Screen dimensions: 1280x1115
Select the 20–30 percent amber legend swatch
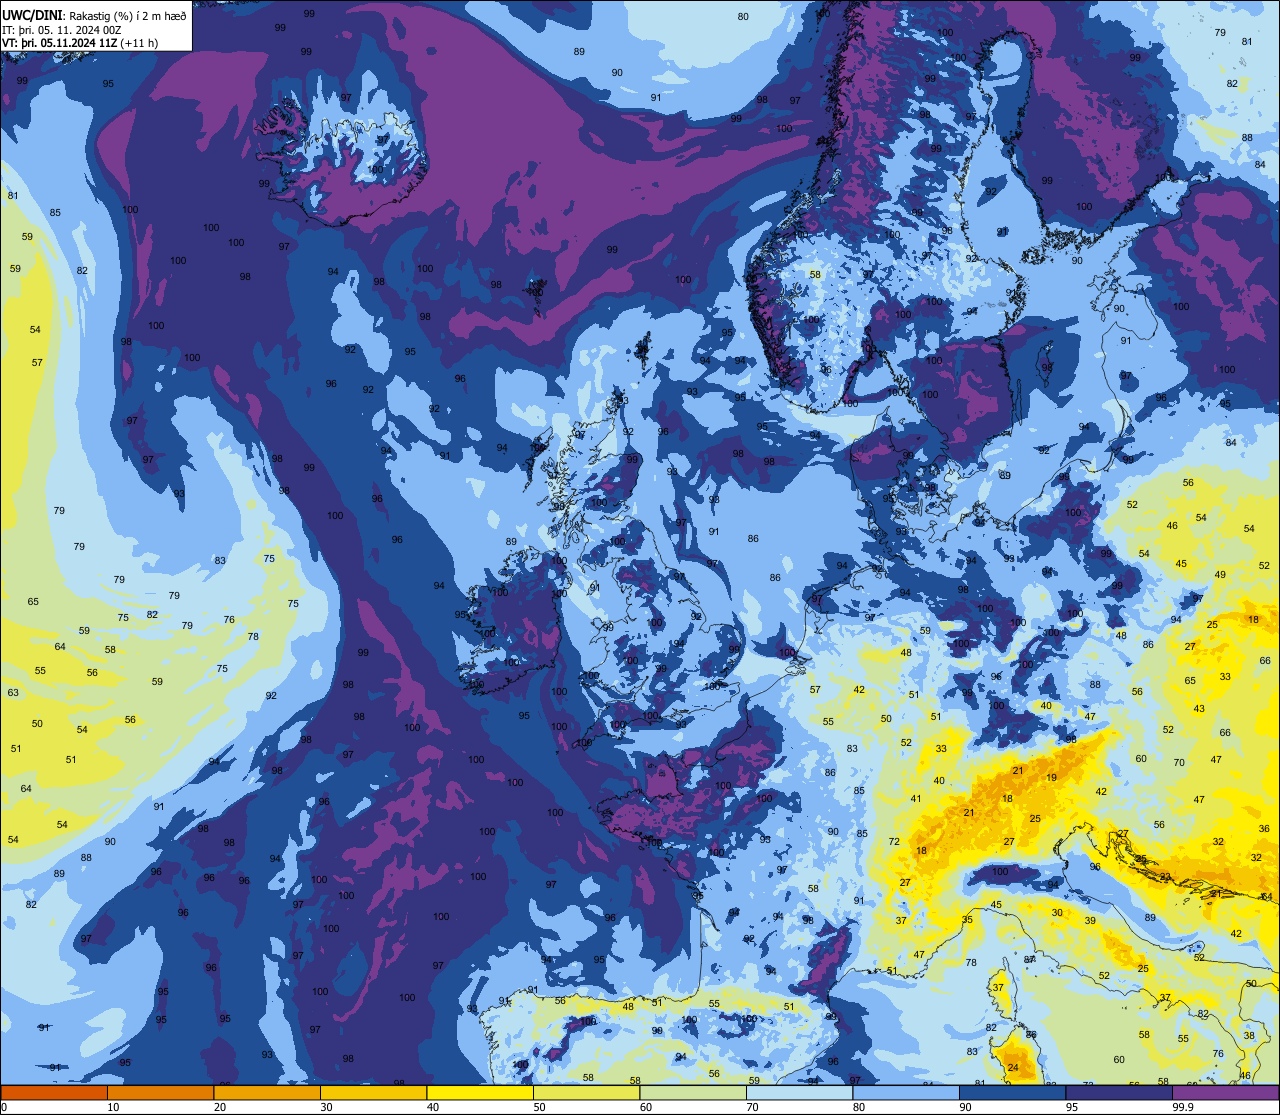[267, 1093]
